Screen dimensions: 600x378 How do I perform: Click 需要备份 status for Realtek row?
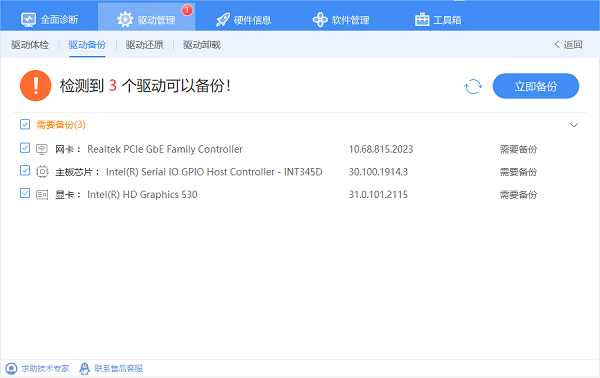coord(518,149)
